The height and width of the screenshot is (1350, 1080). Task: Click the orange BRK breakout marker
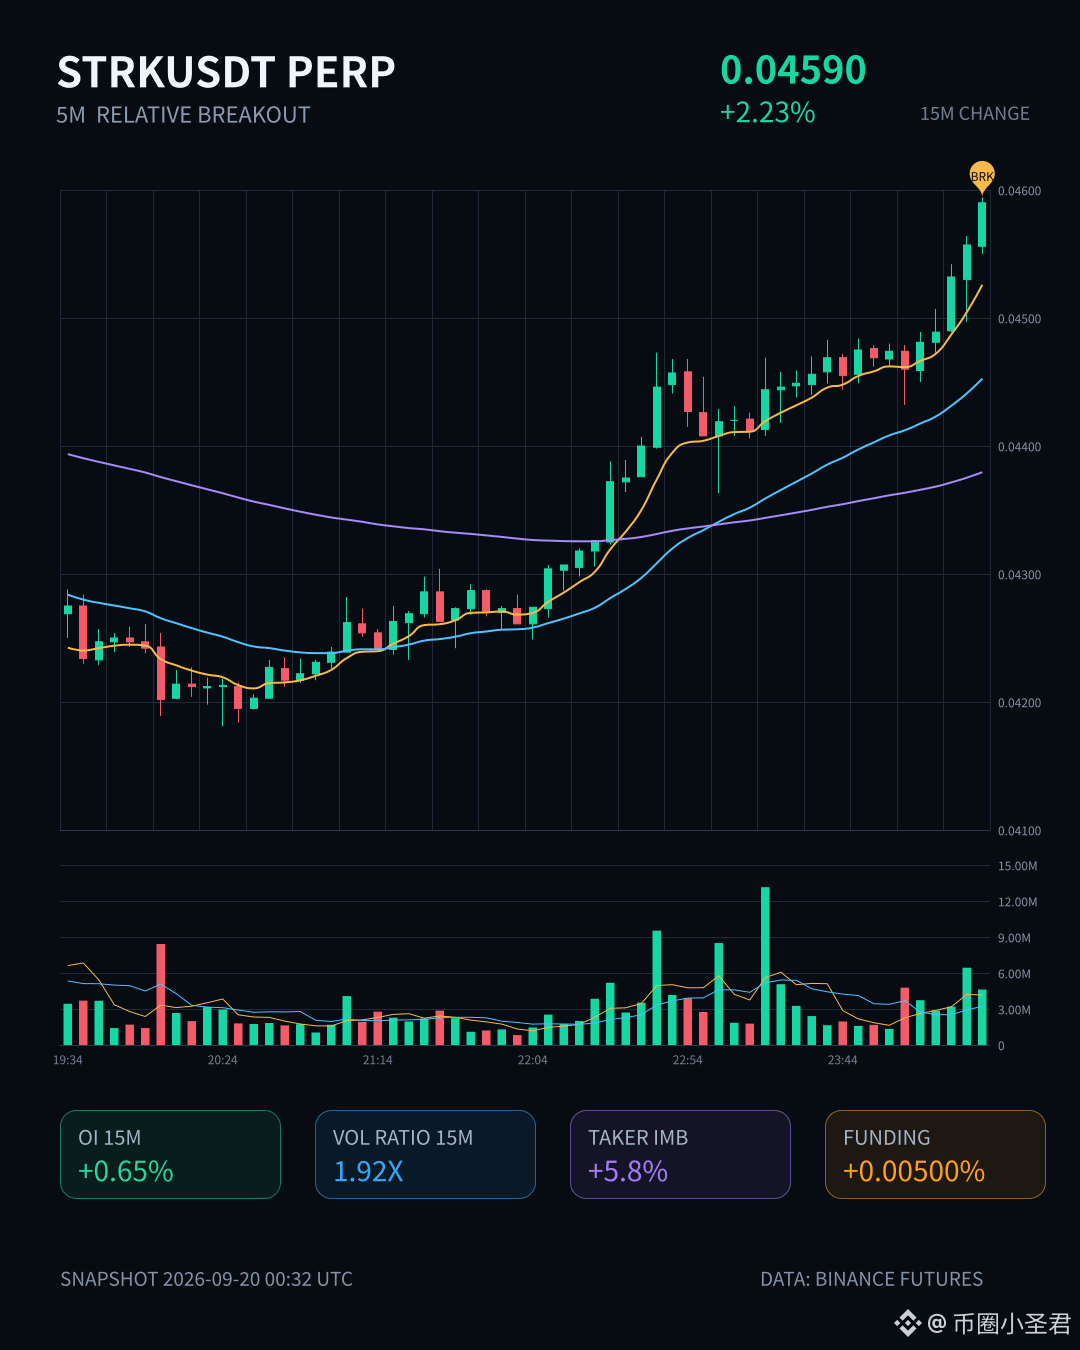pos(982,175)
